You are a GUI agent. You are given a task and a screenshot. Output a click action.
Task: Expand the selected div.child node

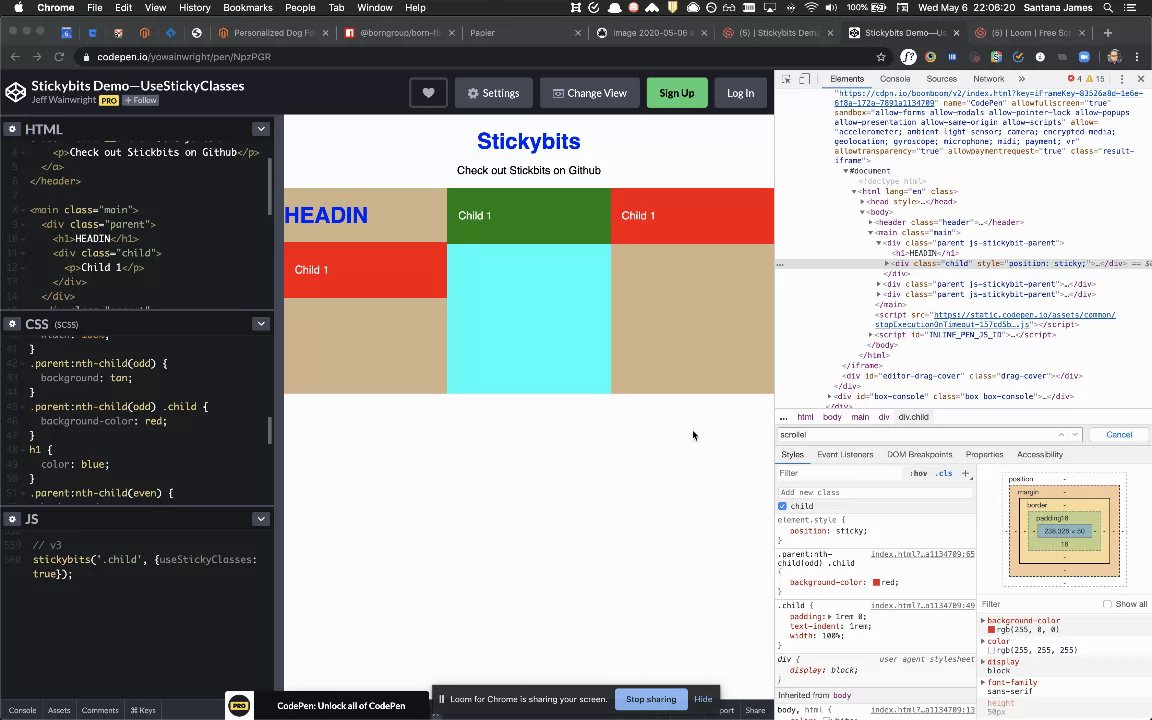(887, 263)
